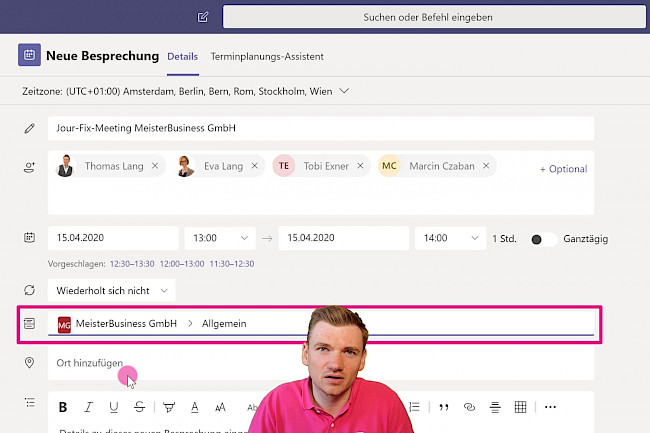Apply underline formatting in editor
This screenshot has height=433, width=650.
(113, 407)
